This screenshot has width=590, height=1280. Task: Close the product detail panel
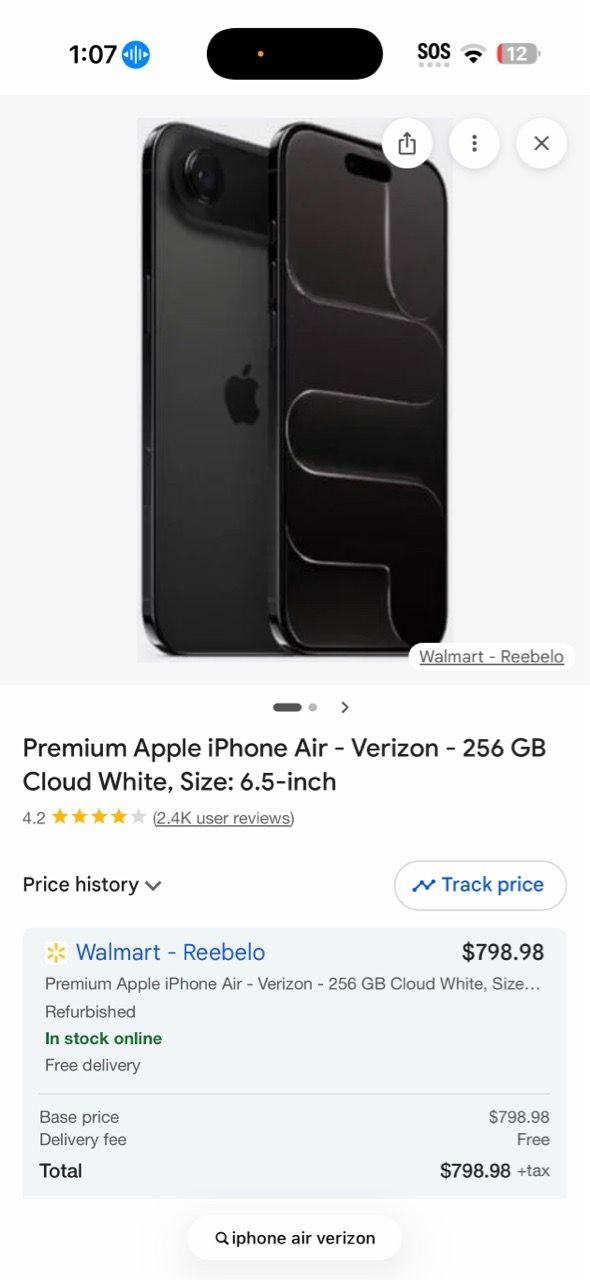click(x=541, y=143)
